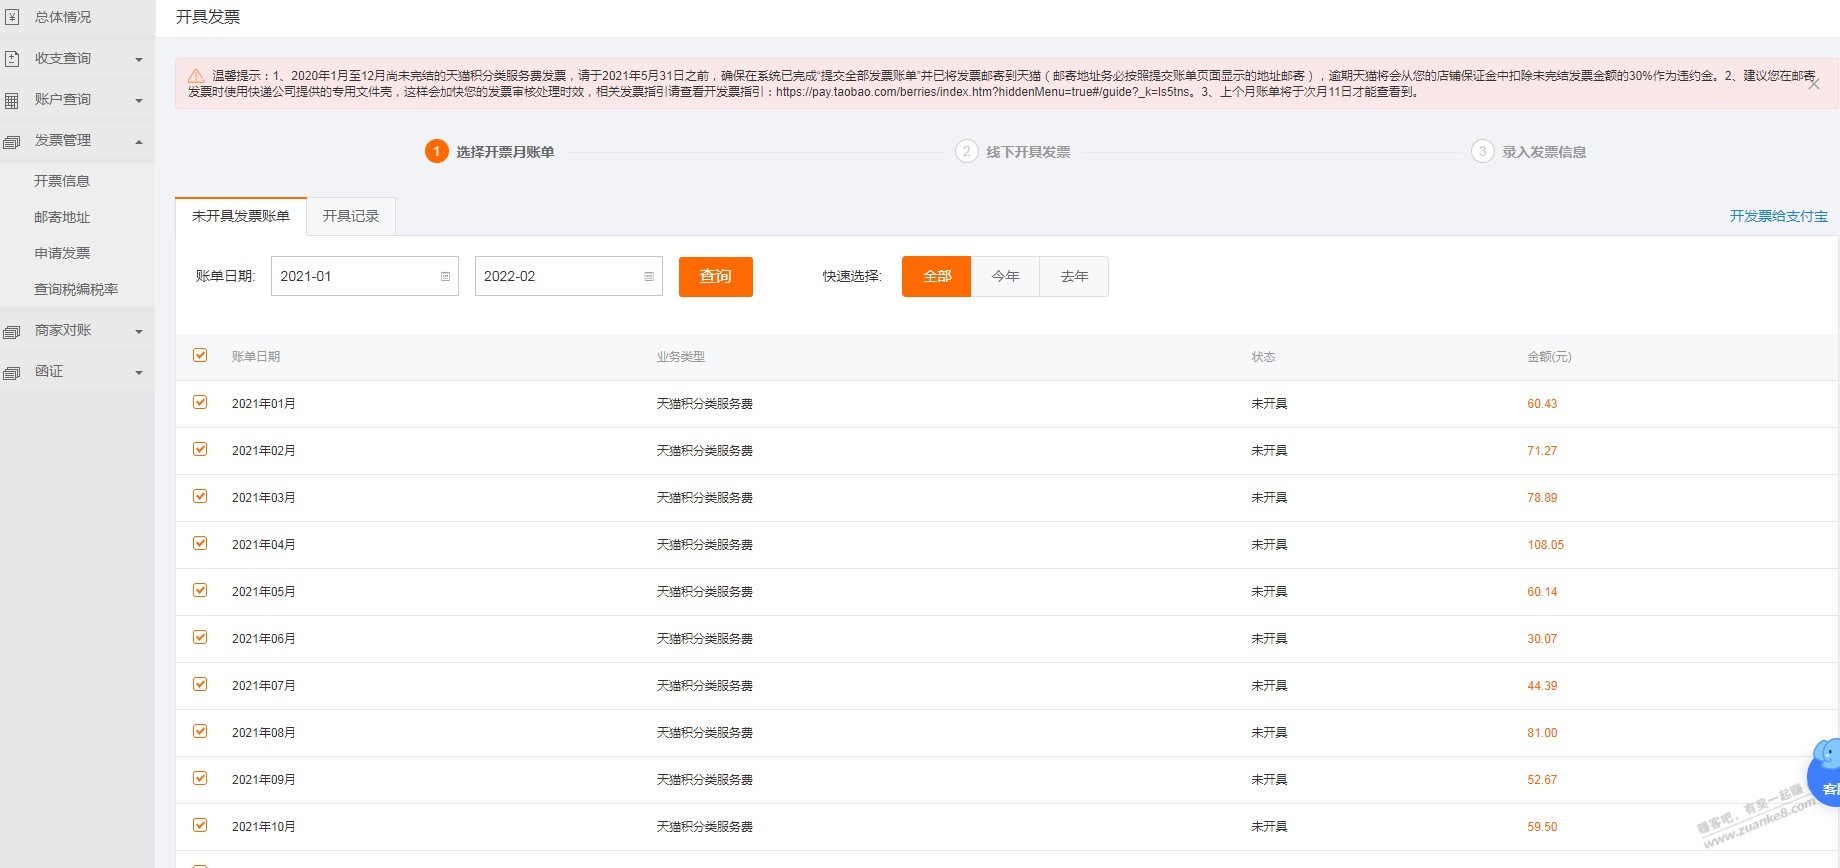Click the amount 108.05 for 2021年04月
This screenshot has width=1840, height=868.
point(1545,545)
